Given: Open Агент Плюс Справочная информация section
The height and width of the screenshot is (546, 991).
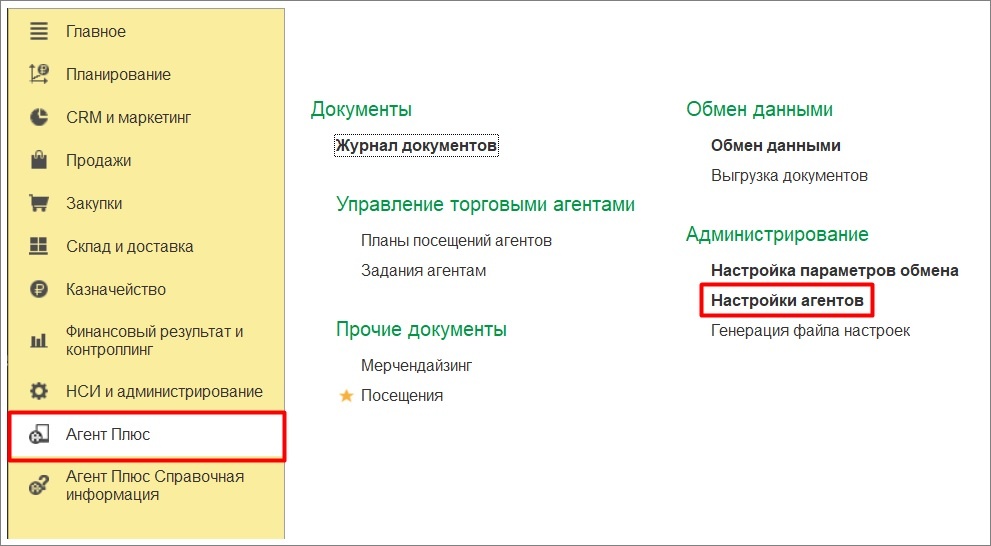Looking at the screenshot, I should pos(155,485).
